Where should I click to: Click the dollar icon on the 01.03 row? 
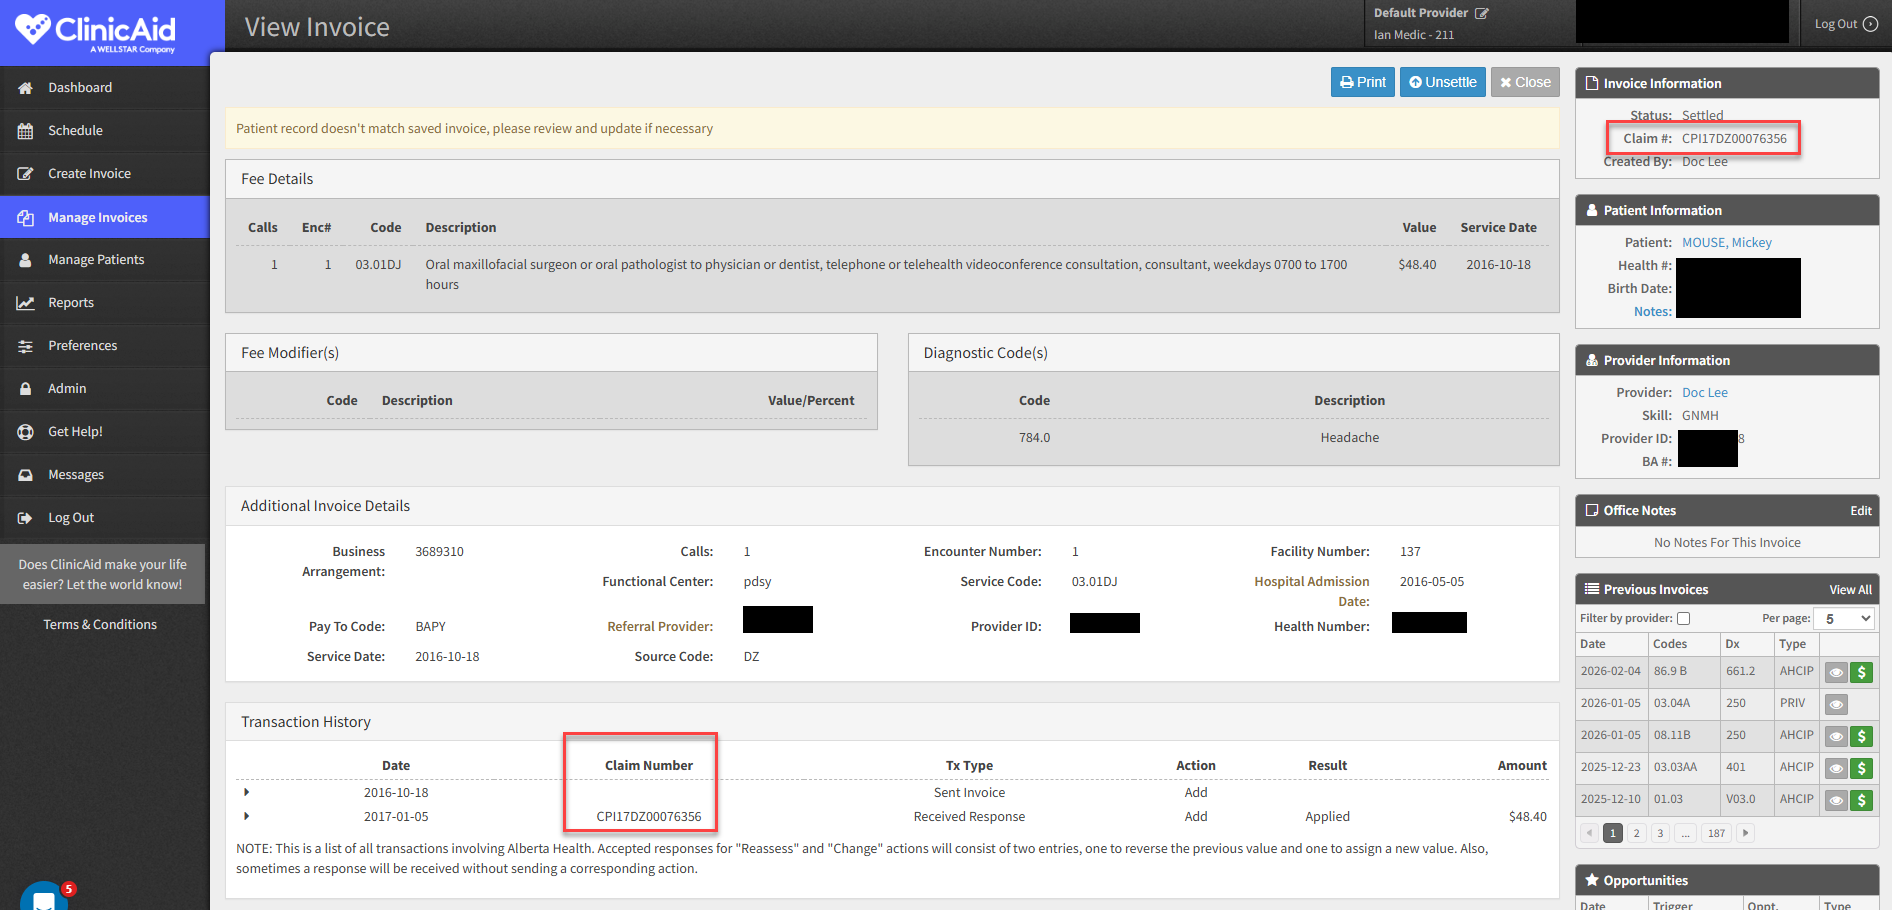1862,800
